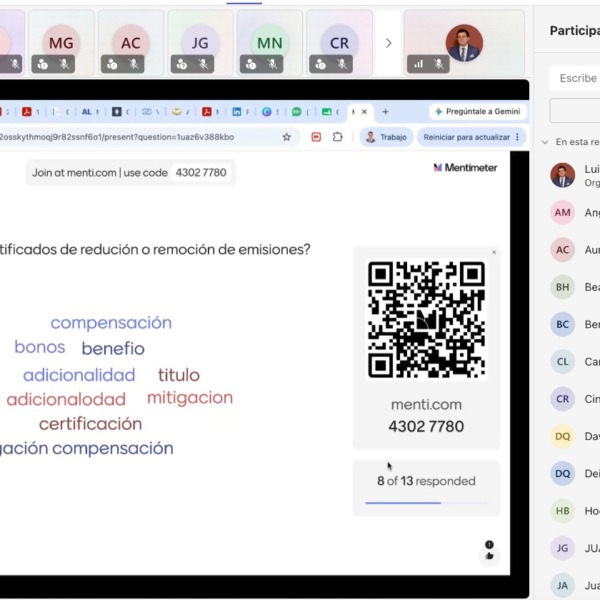This screenshot has width=600, height=600.
Task: Switch to the AL browser tab
Action: tap(86, 112)
